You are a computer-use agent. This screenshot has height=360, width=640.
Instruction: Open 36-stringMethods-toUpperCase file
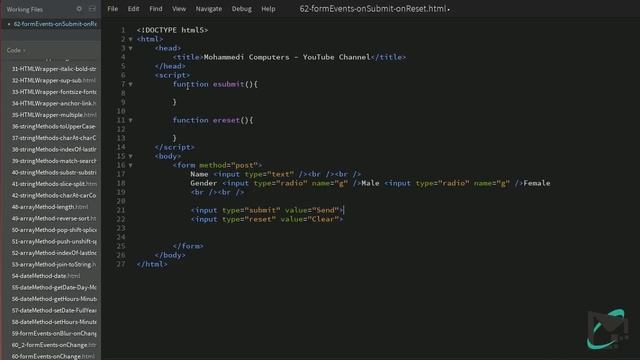[54, 127]
